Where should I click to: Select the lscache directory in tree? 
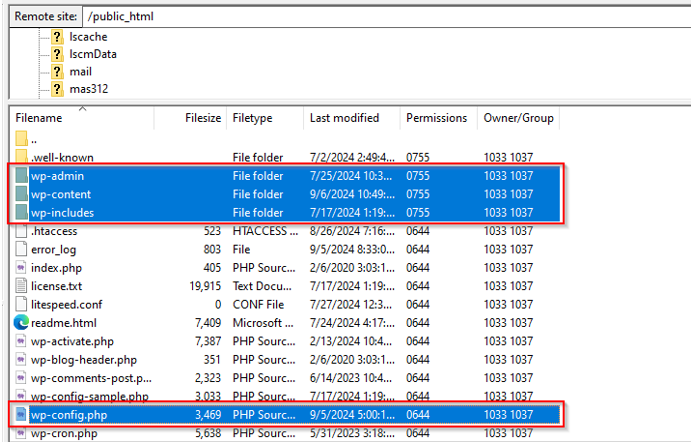click(x=88, y=37)
